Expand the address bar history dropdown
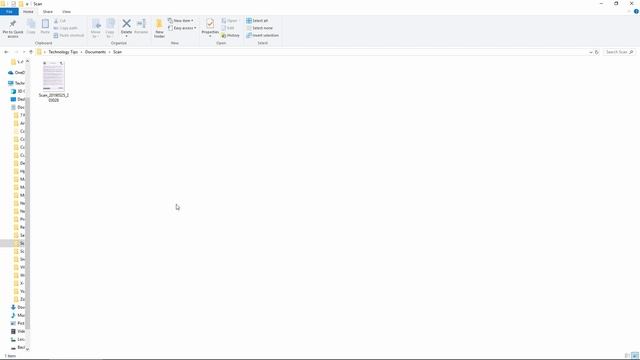This screenshot has height=360, width=640. [x=591, y=52]
